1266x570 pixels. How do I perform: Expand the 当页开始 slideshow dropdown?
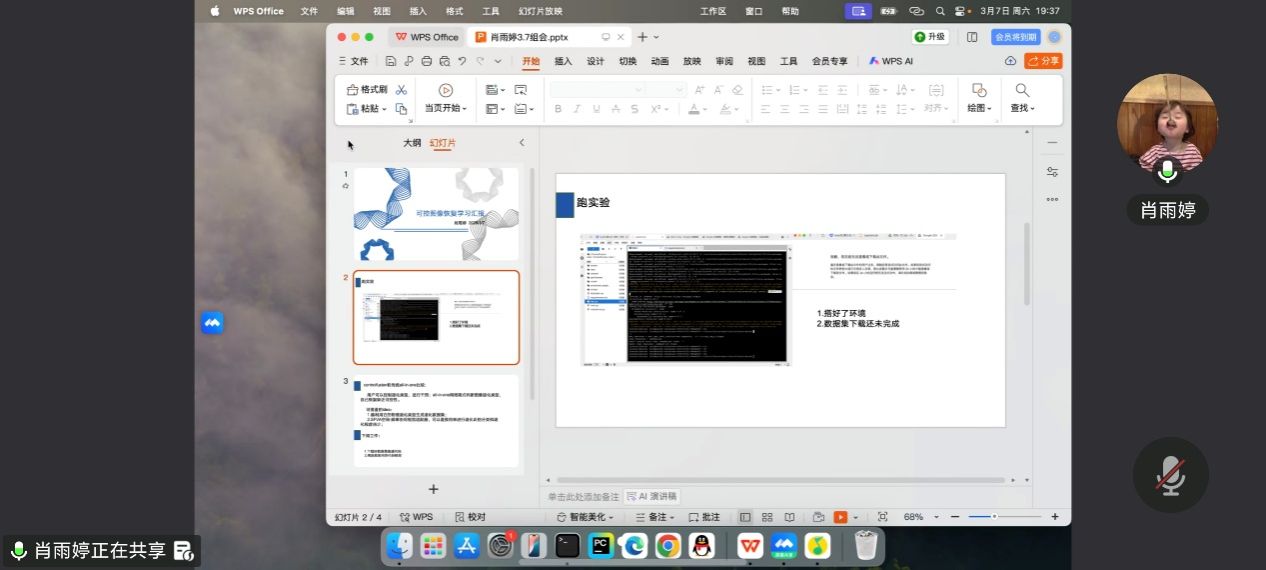click(446, 108)
